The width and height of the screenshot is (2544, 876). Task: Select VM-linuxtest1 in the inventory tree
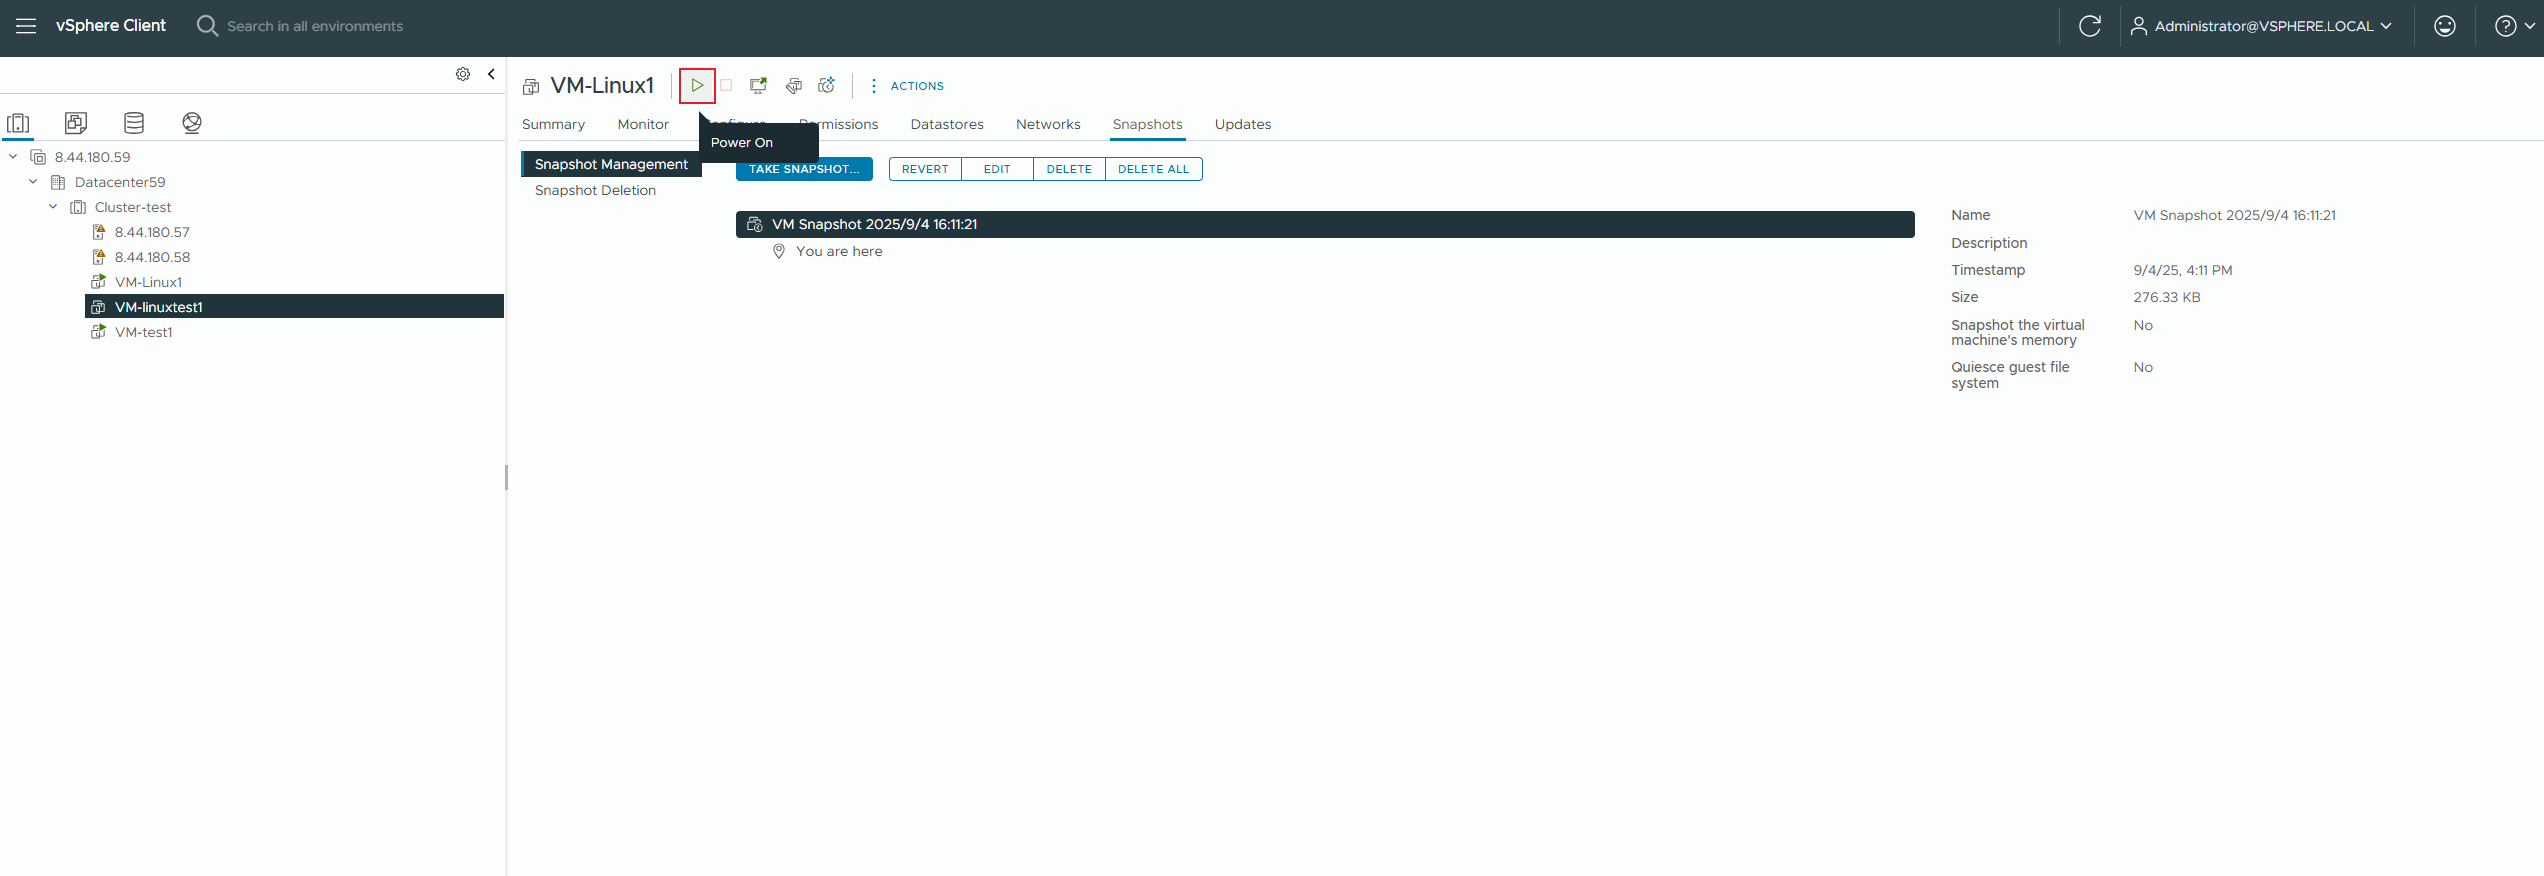294,307
